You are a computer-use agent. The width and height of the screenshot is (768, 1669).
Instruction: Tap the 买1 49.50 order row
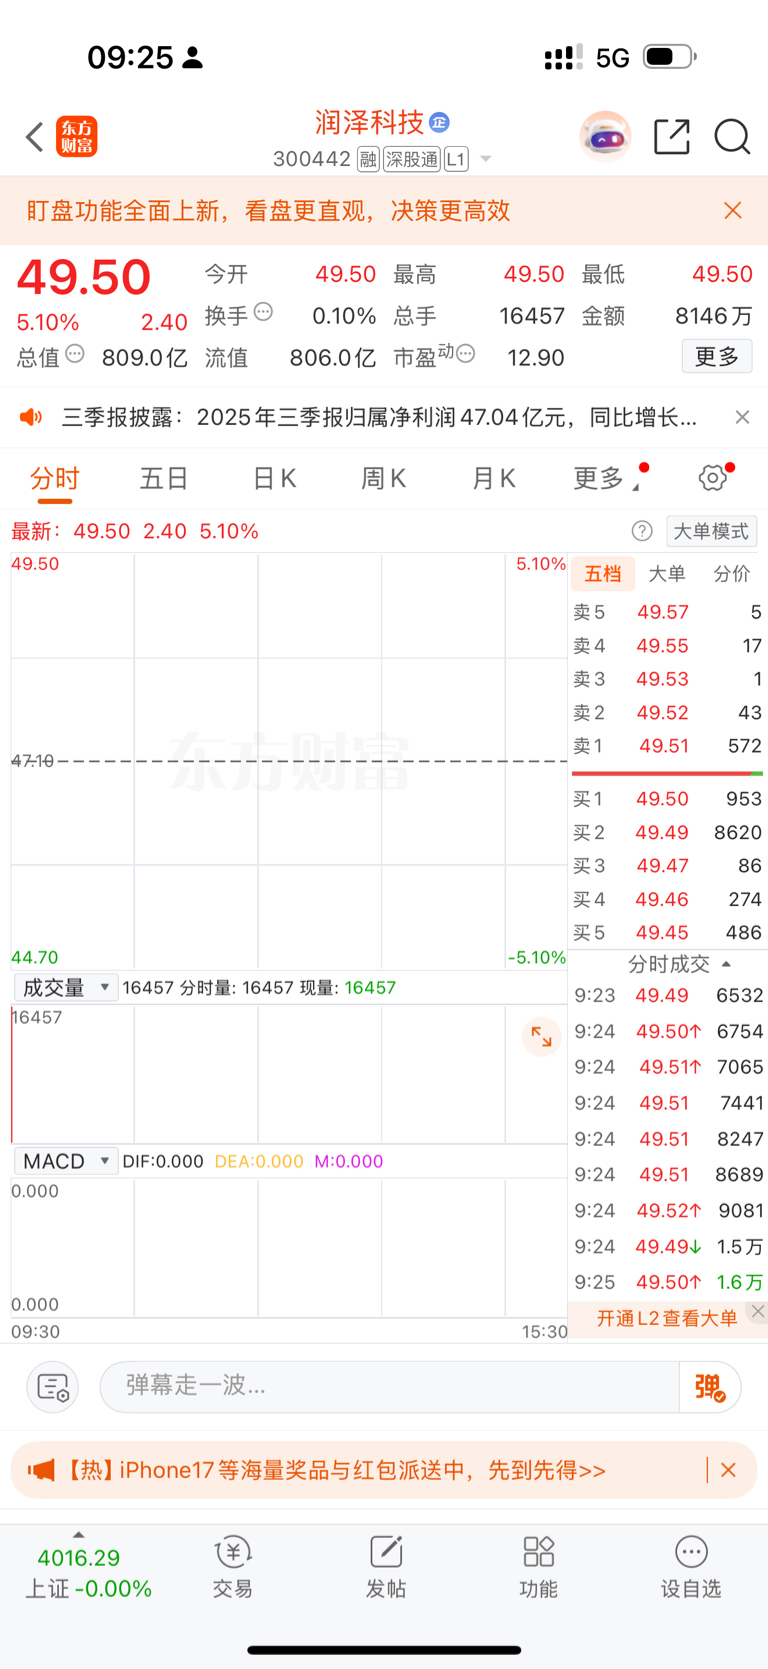coord(667,799)
